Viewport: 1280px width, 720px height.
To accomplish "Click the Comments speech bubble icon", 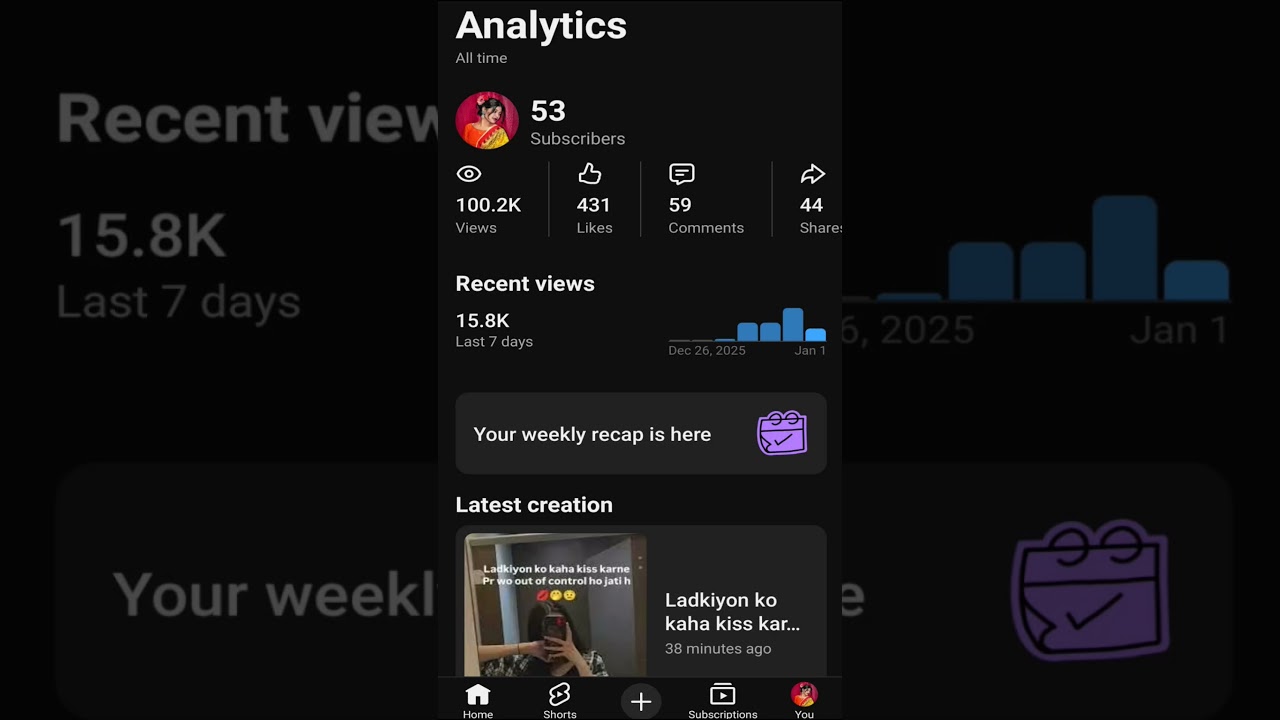I will [x=681, y=175].
